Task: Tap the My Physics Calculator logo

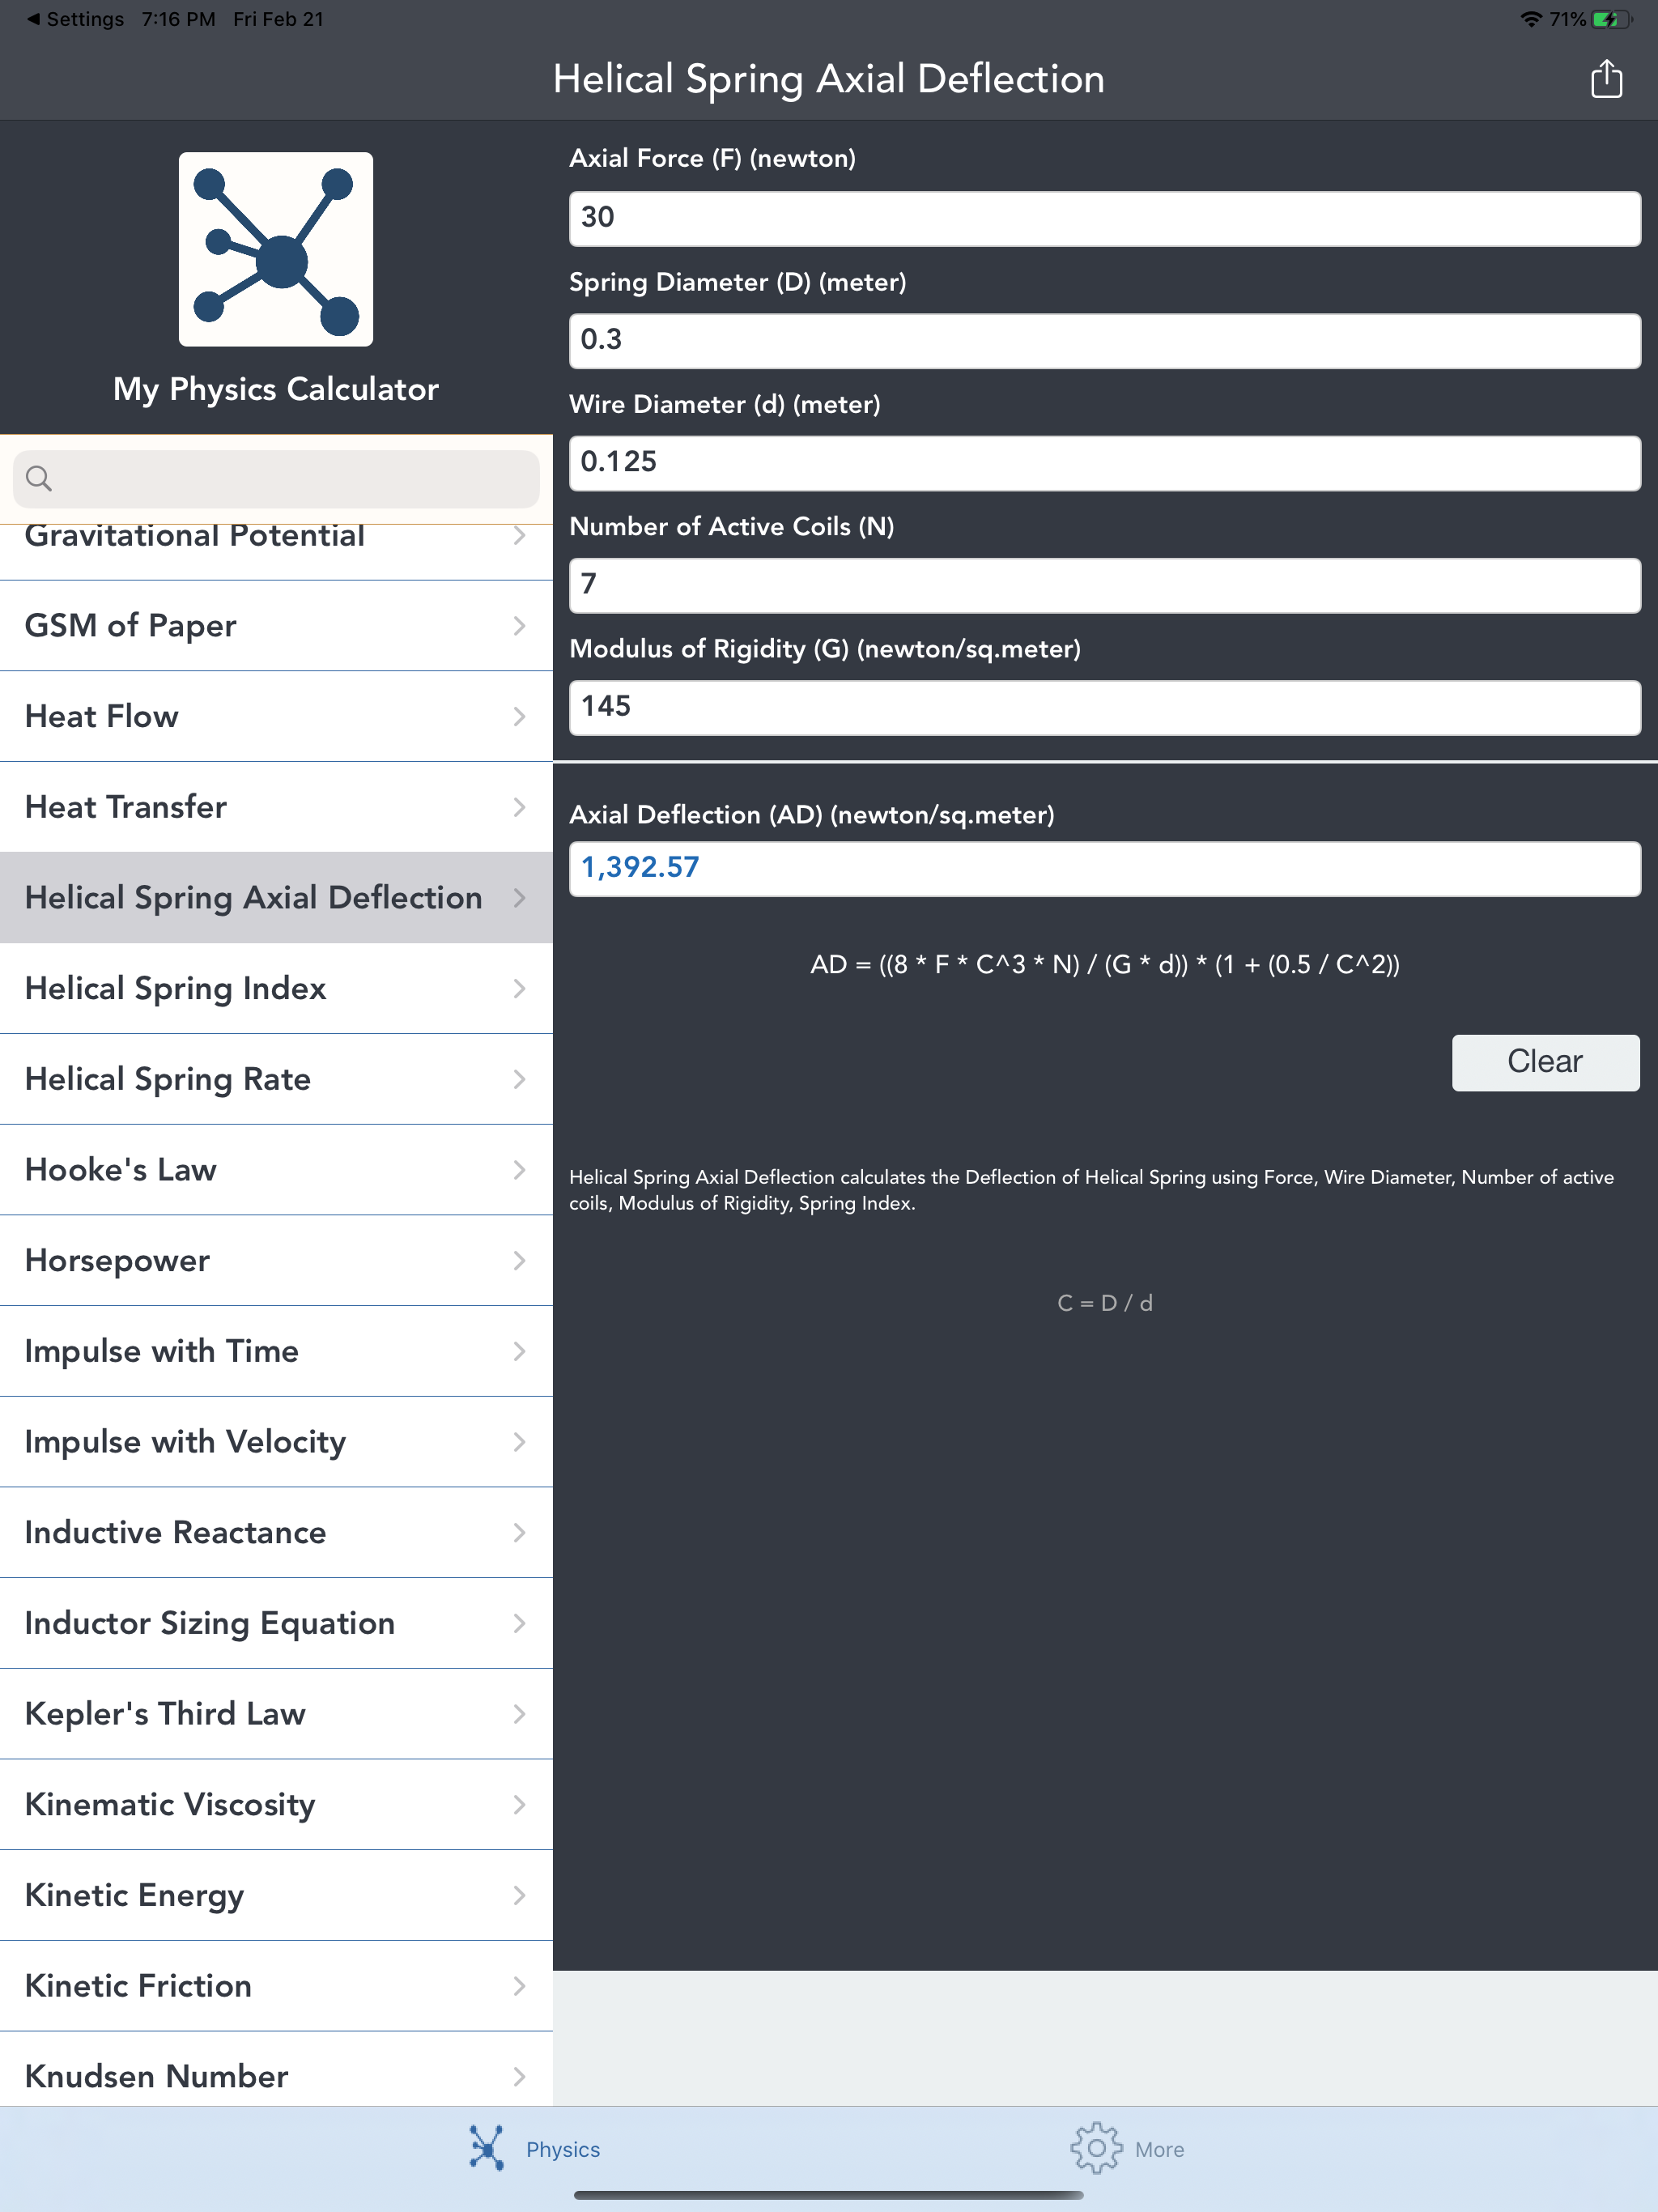Action: click(x=276, y=249)
